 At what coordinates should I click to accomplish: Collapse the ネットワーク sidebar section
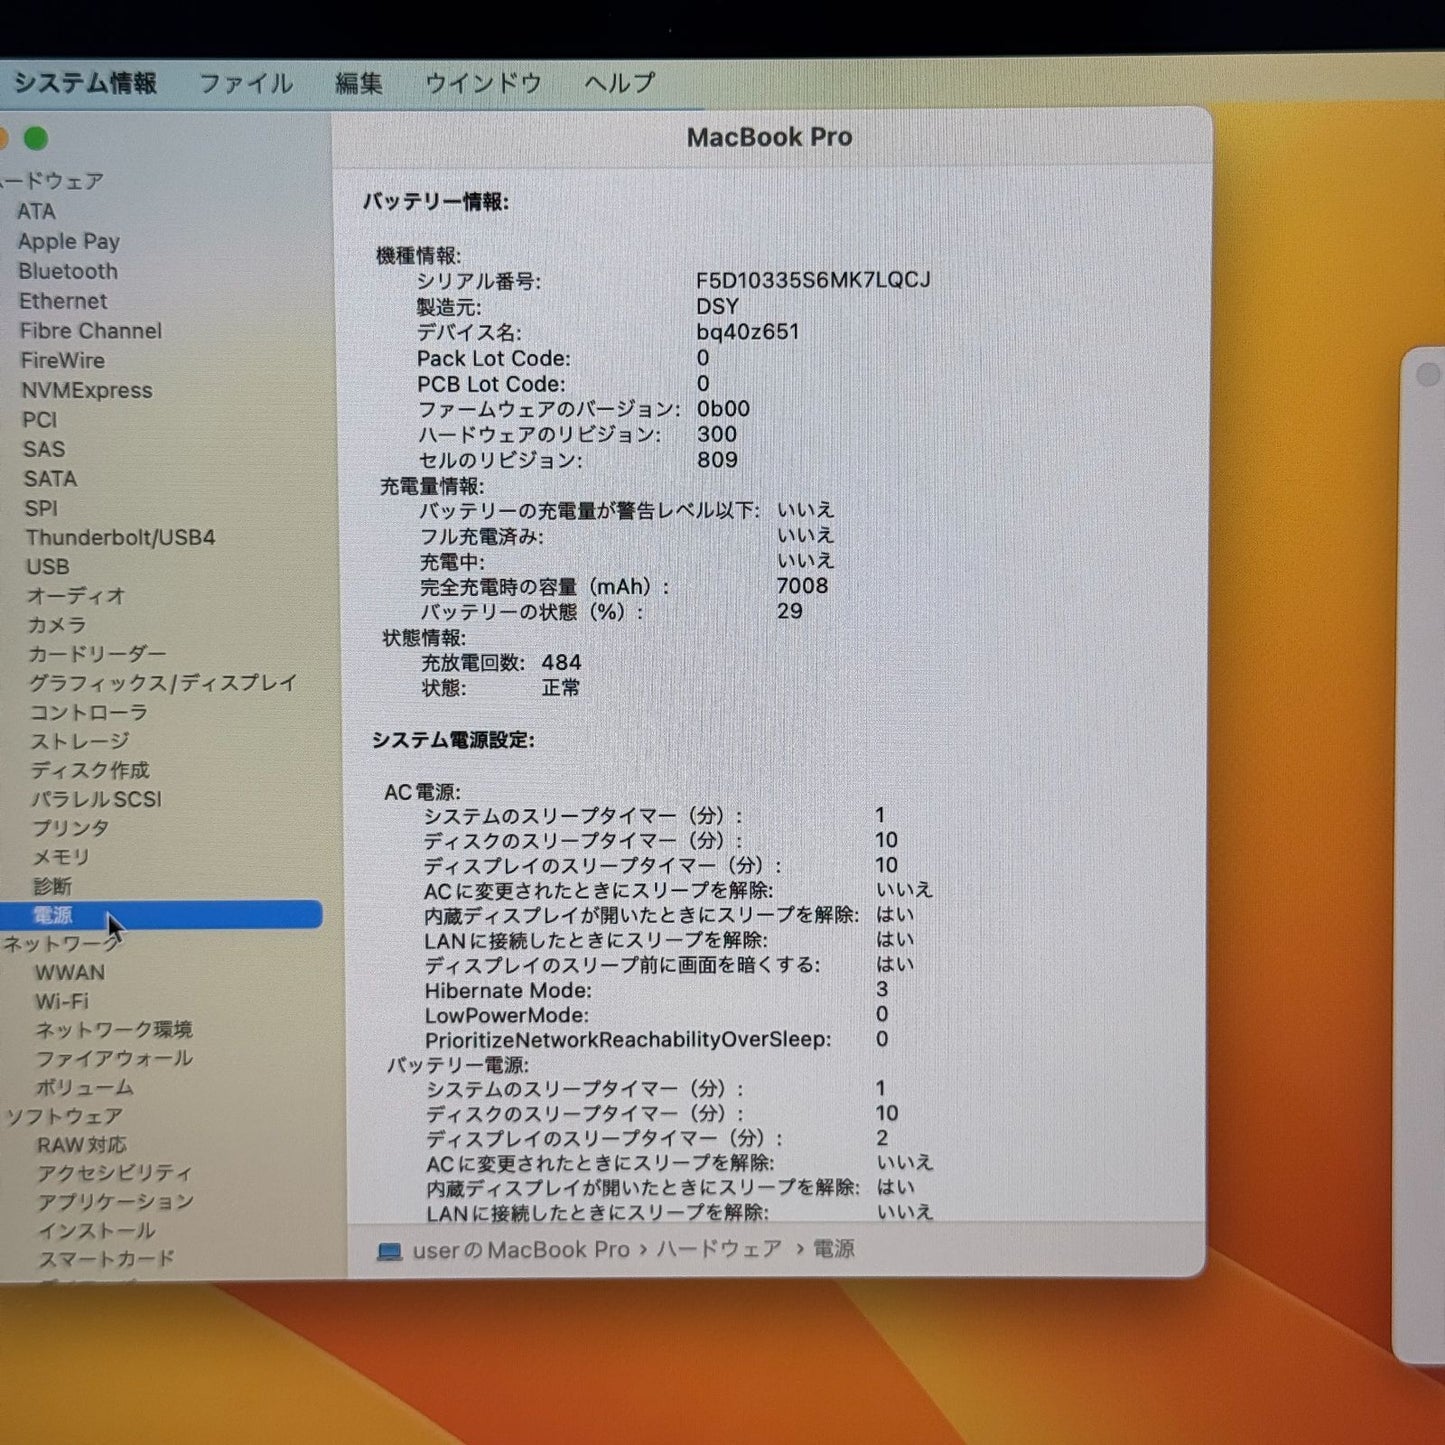click(x=60, y=943)
